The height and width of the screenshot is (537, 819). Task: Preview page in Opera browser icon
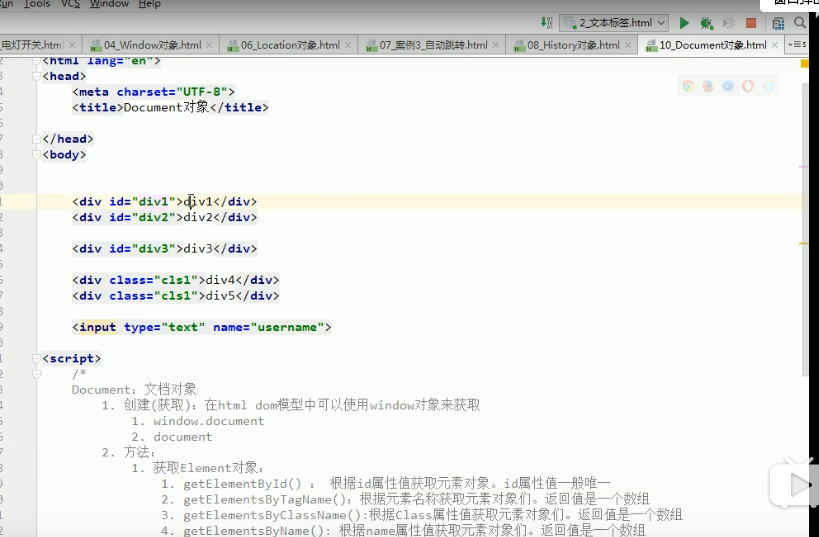tap(748, 86)
